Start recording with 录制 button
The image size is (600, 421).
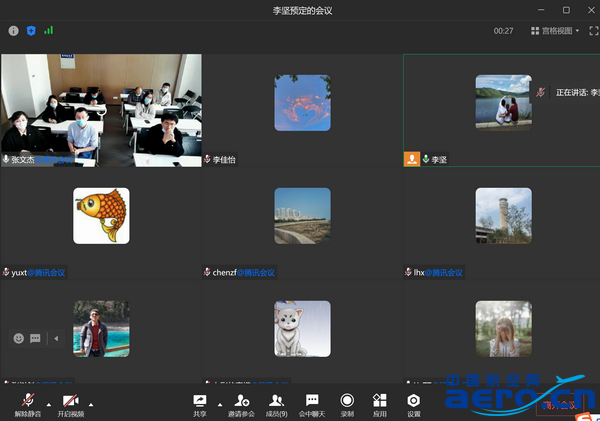(x=347, y=403)
